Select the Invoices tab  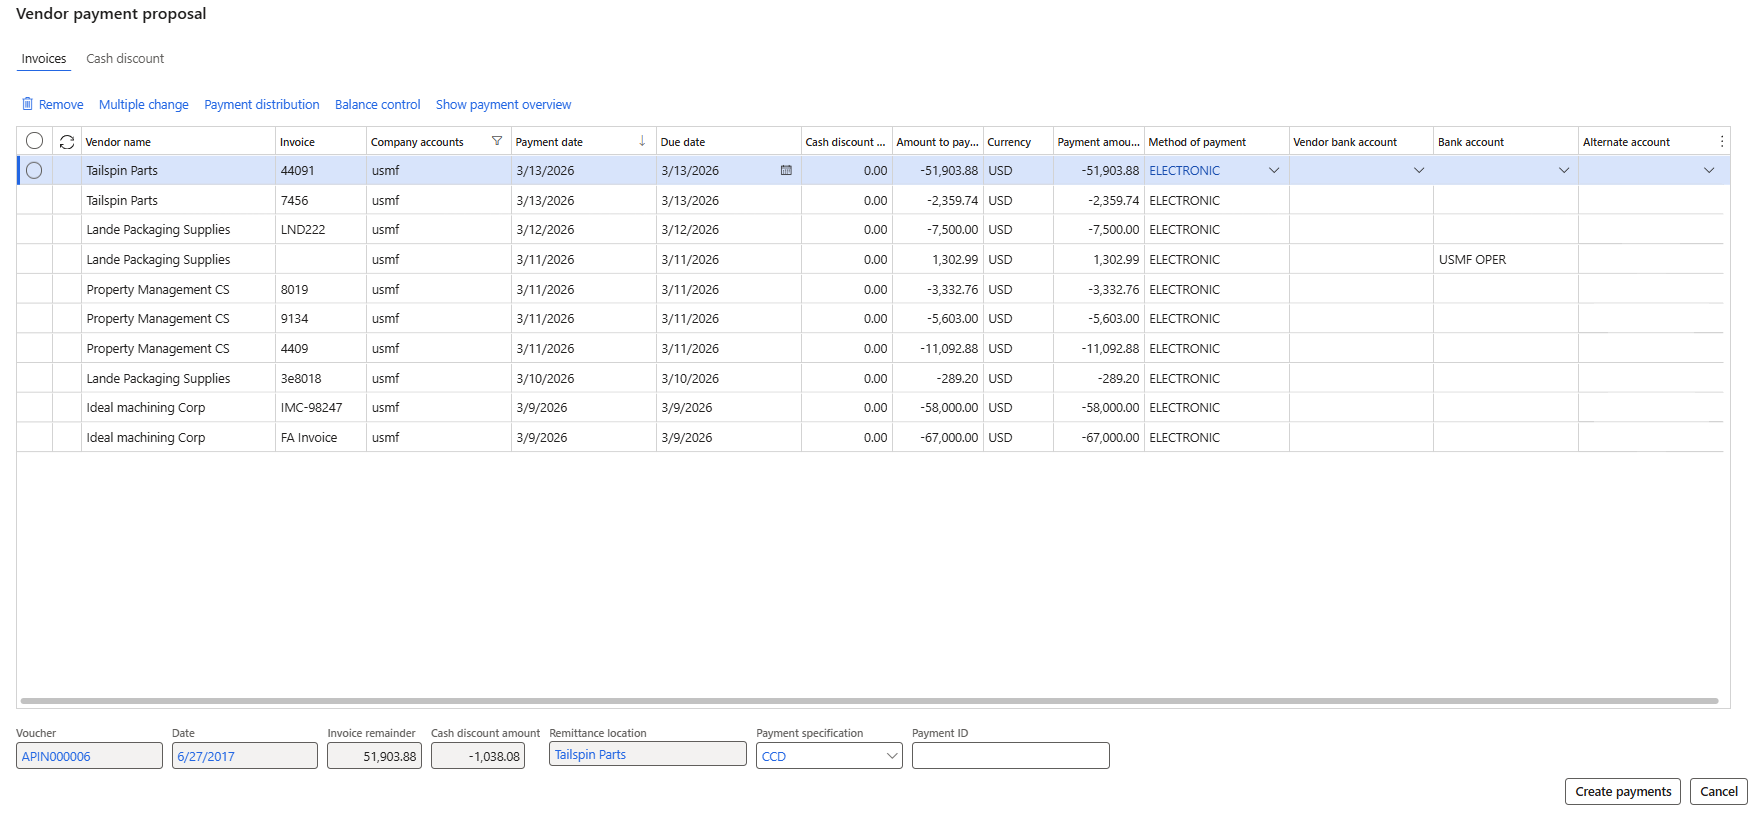pos(44,59)
